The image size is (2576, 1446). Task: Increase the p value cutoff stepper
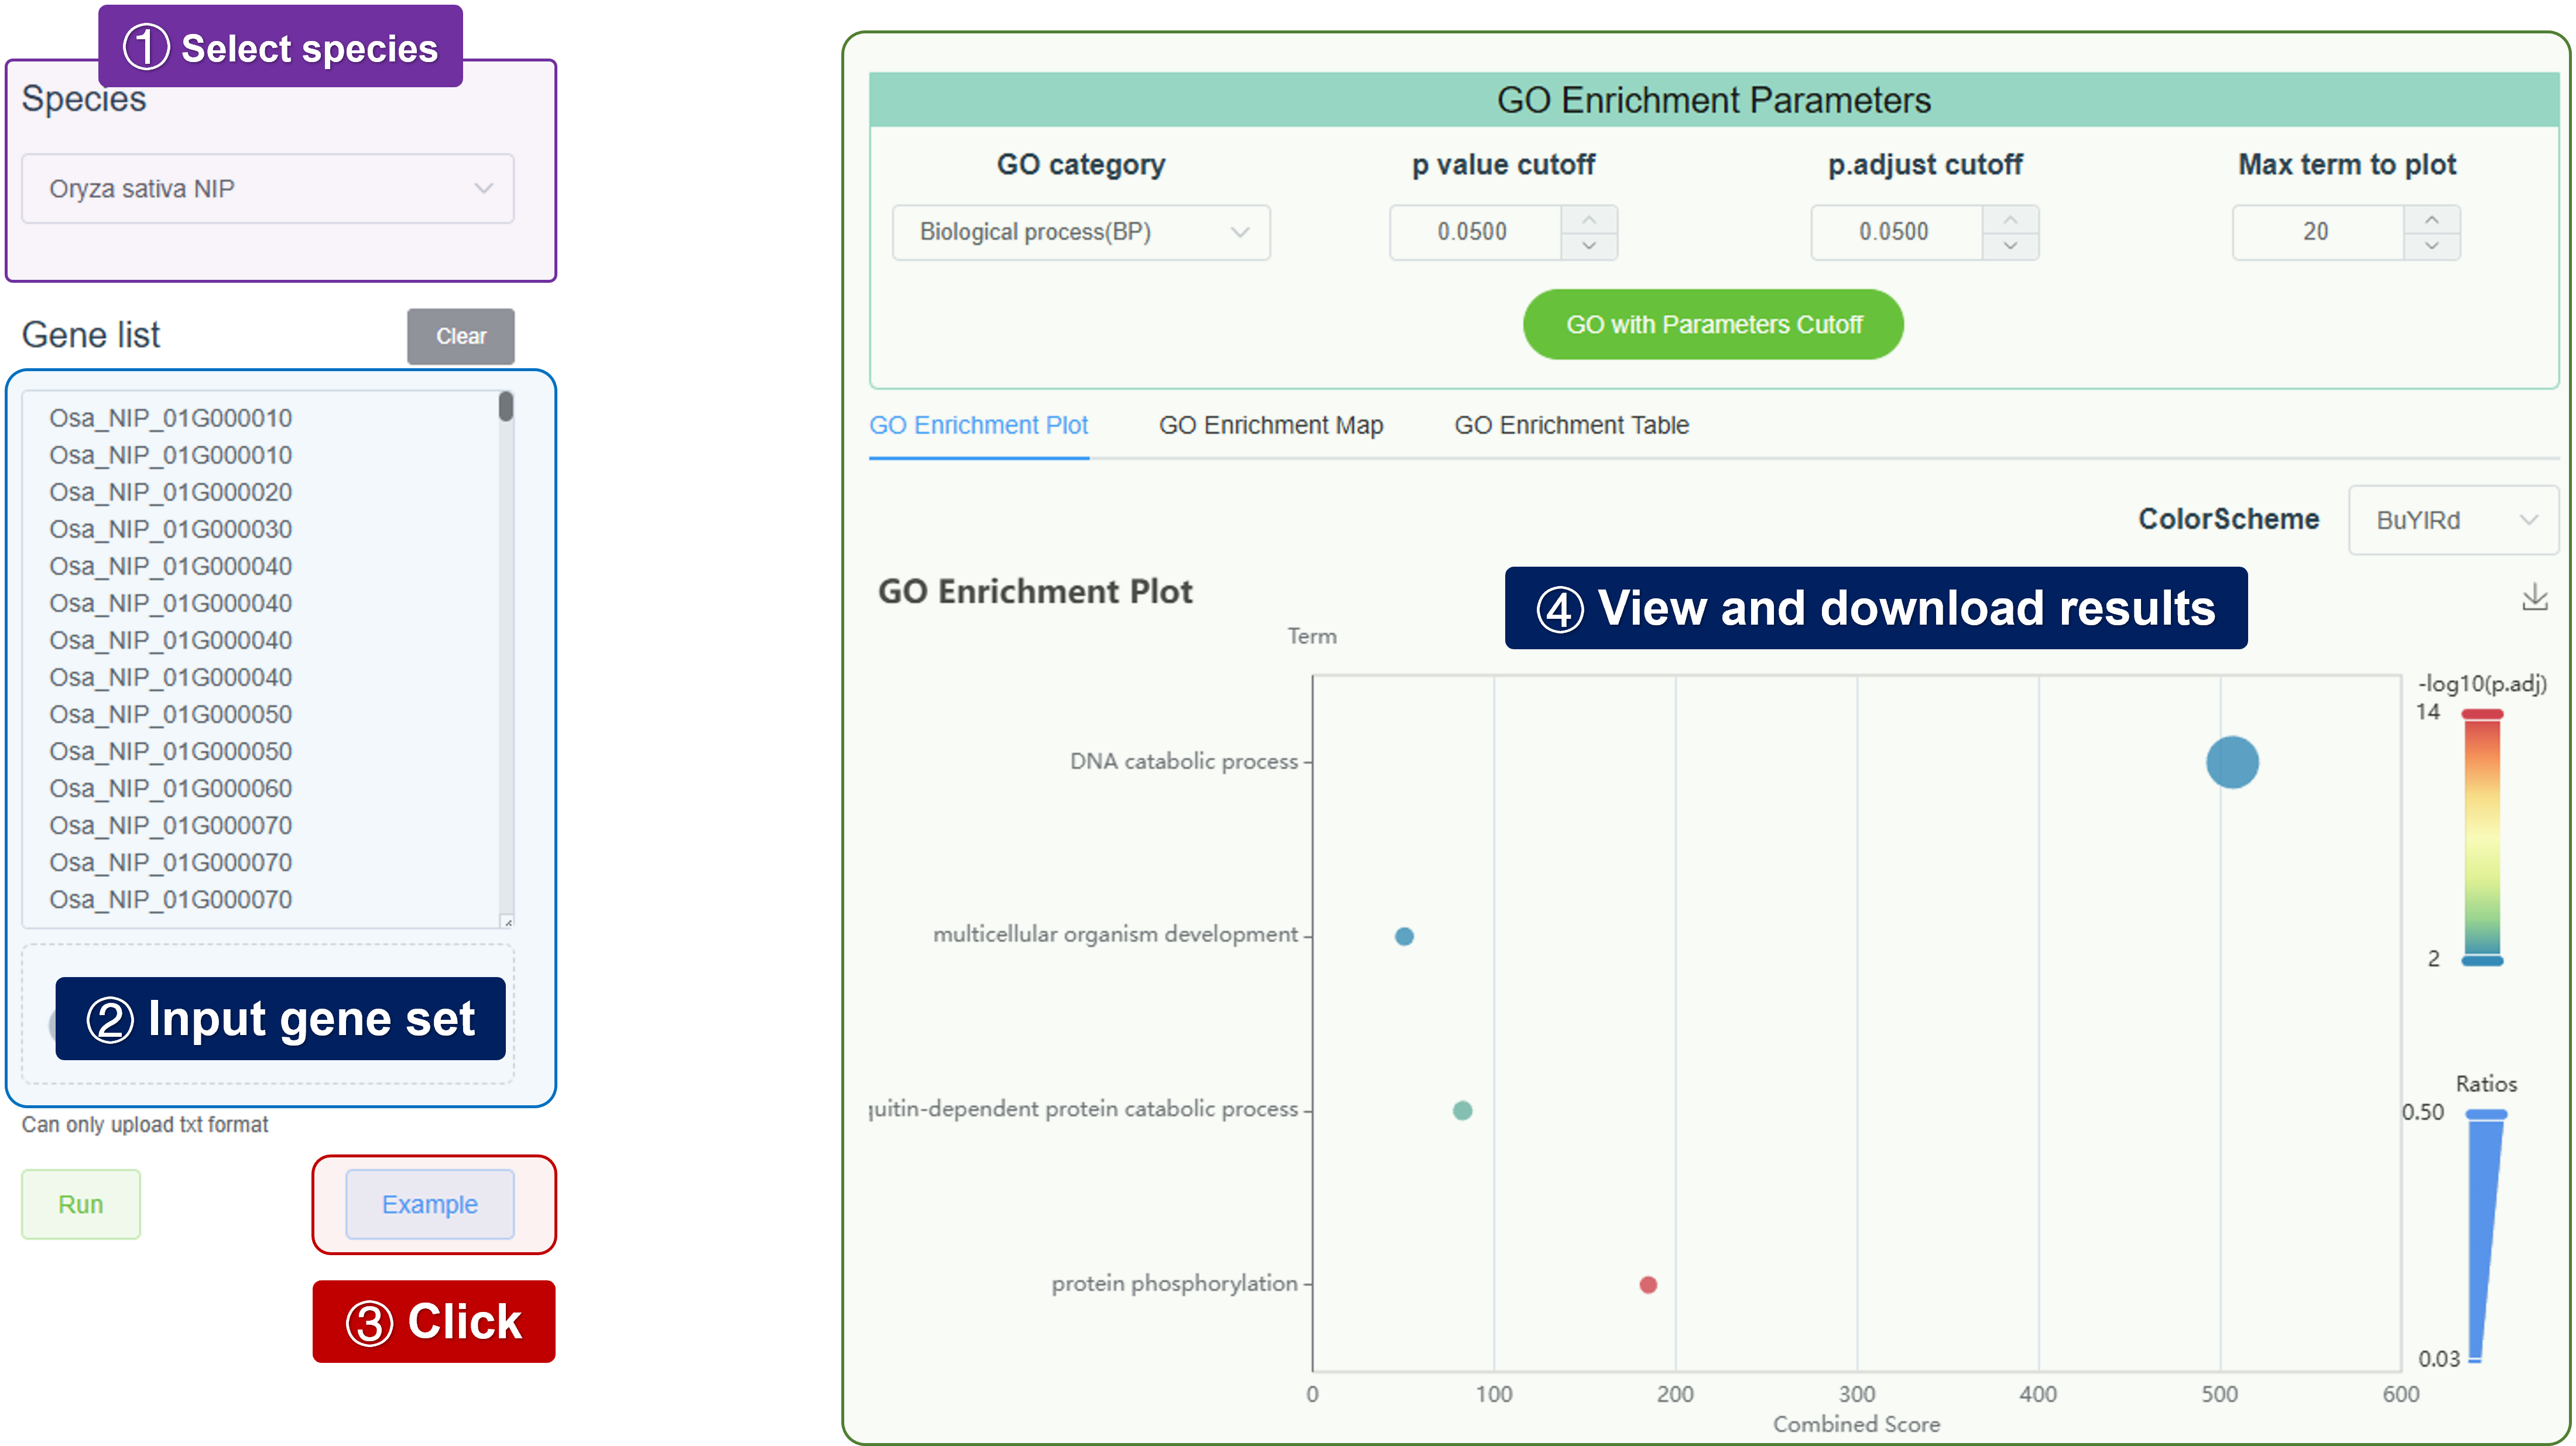coord(1588,219)
